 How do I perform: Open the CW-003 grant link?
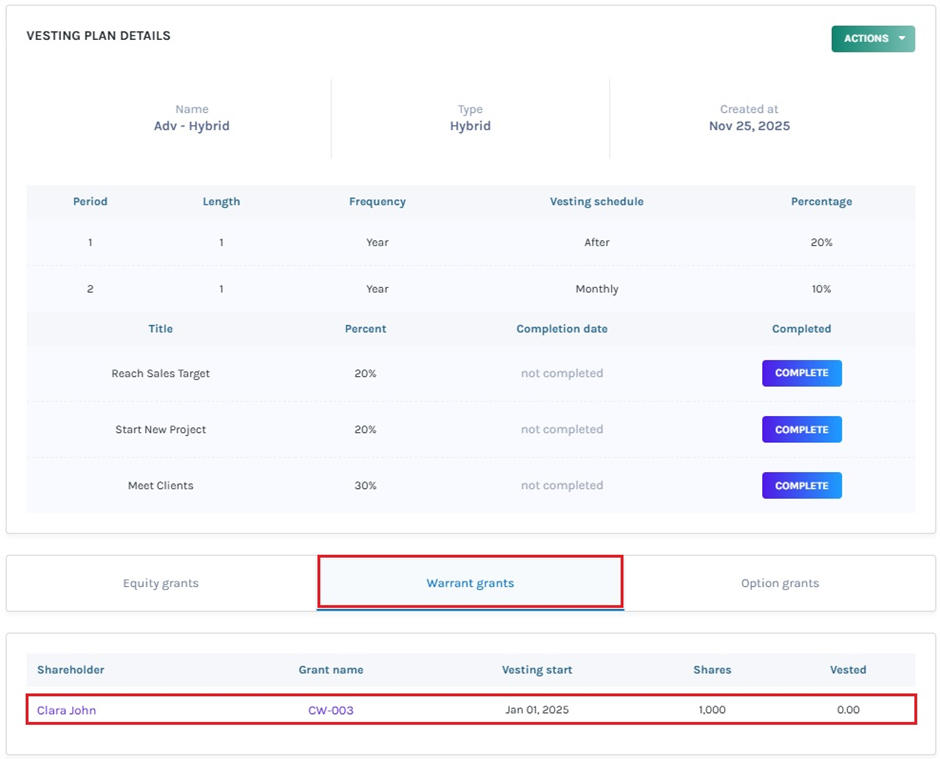click(x=331, y=710)
